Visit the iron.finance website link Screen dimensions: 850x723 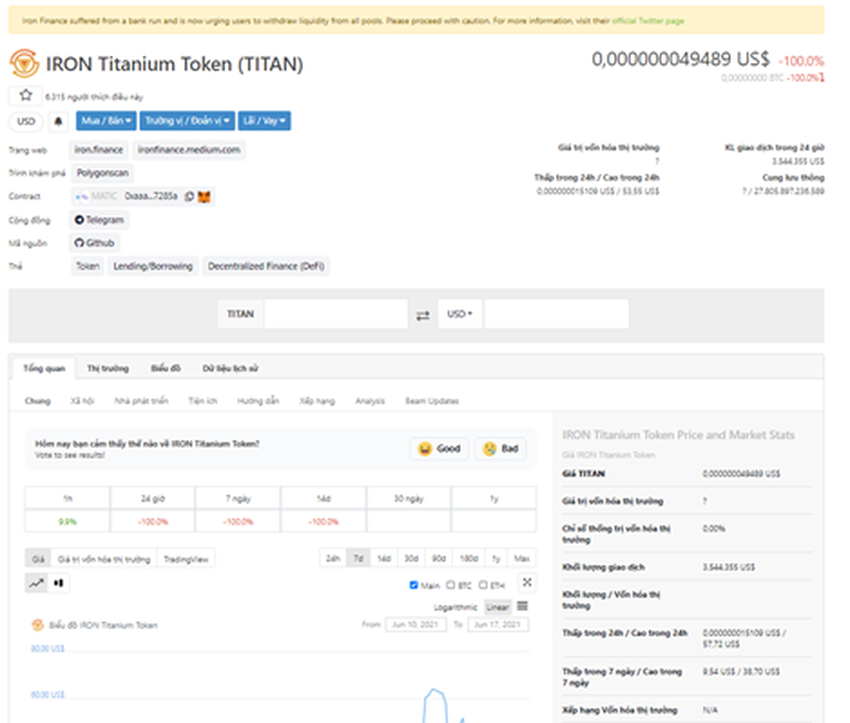click(99, 150)
